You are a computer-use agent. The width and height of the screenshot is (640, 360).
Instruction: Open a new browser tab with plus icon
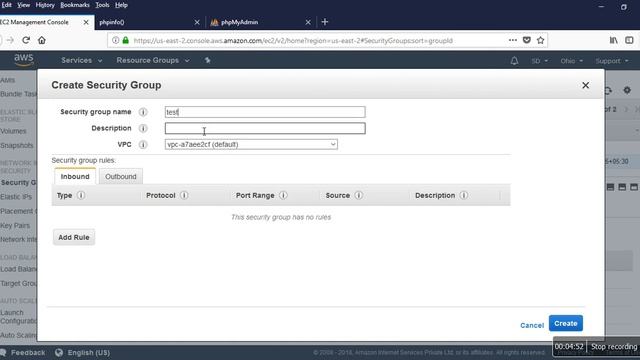click(x=325, y=22)
